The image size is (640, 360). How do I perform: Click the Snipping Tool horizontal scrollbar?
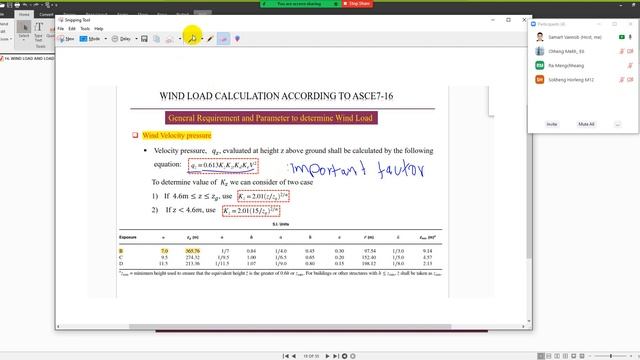(290, 327)
